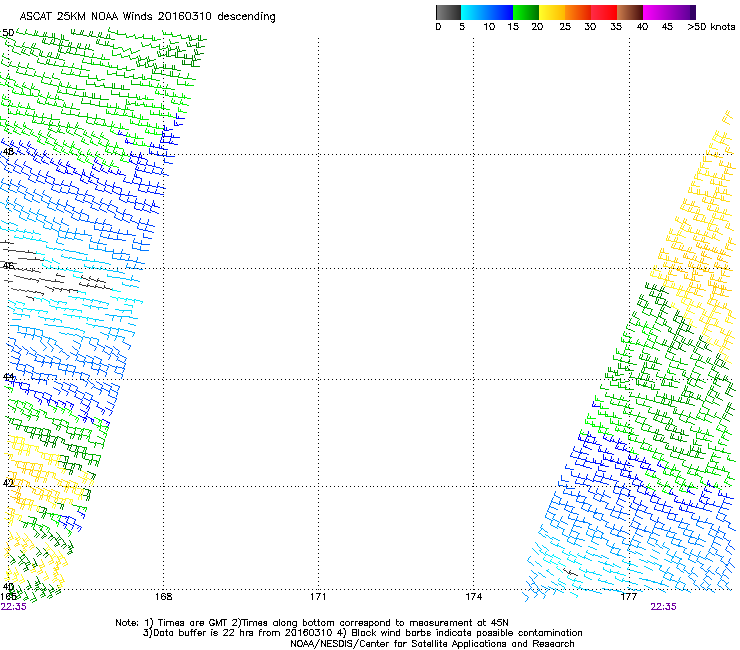Click the latitude label '44'
The image size is (740, 650).
click(8, 377)
